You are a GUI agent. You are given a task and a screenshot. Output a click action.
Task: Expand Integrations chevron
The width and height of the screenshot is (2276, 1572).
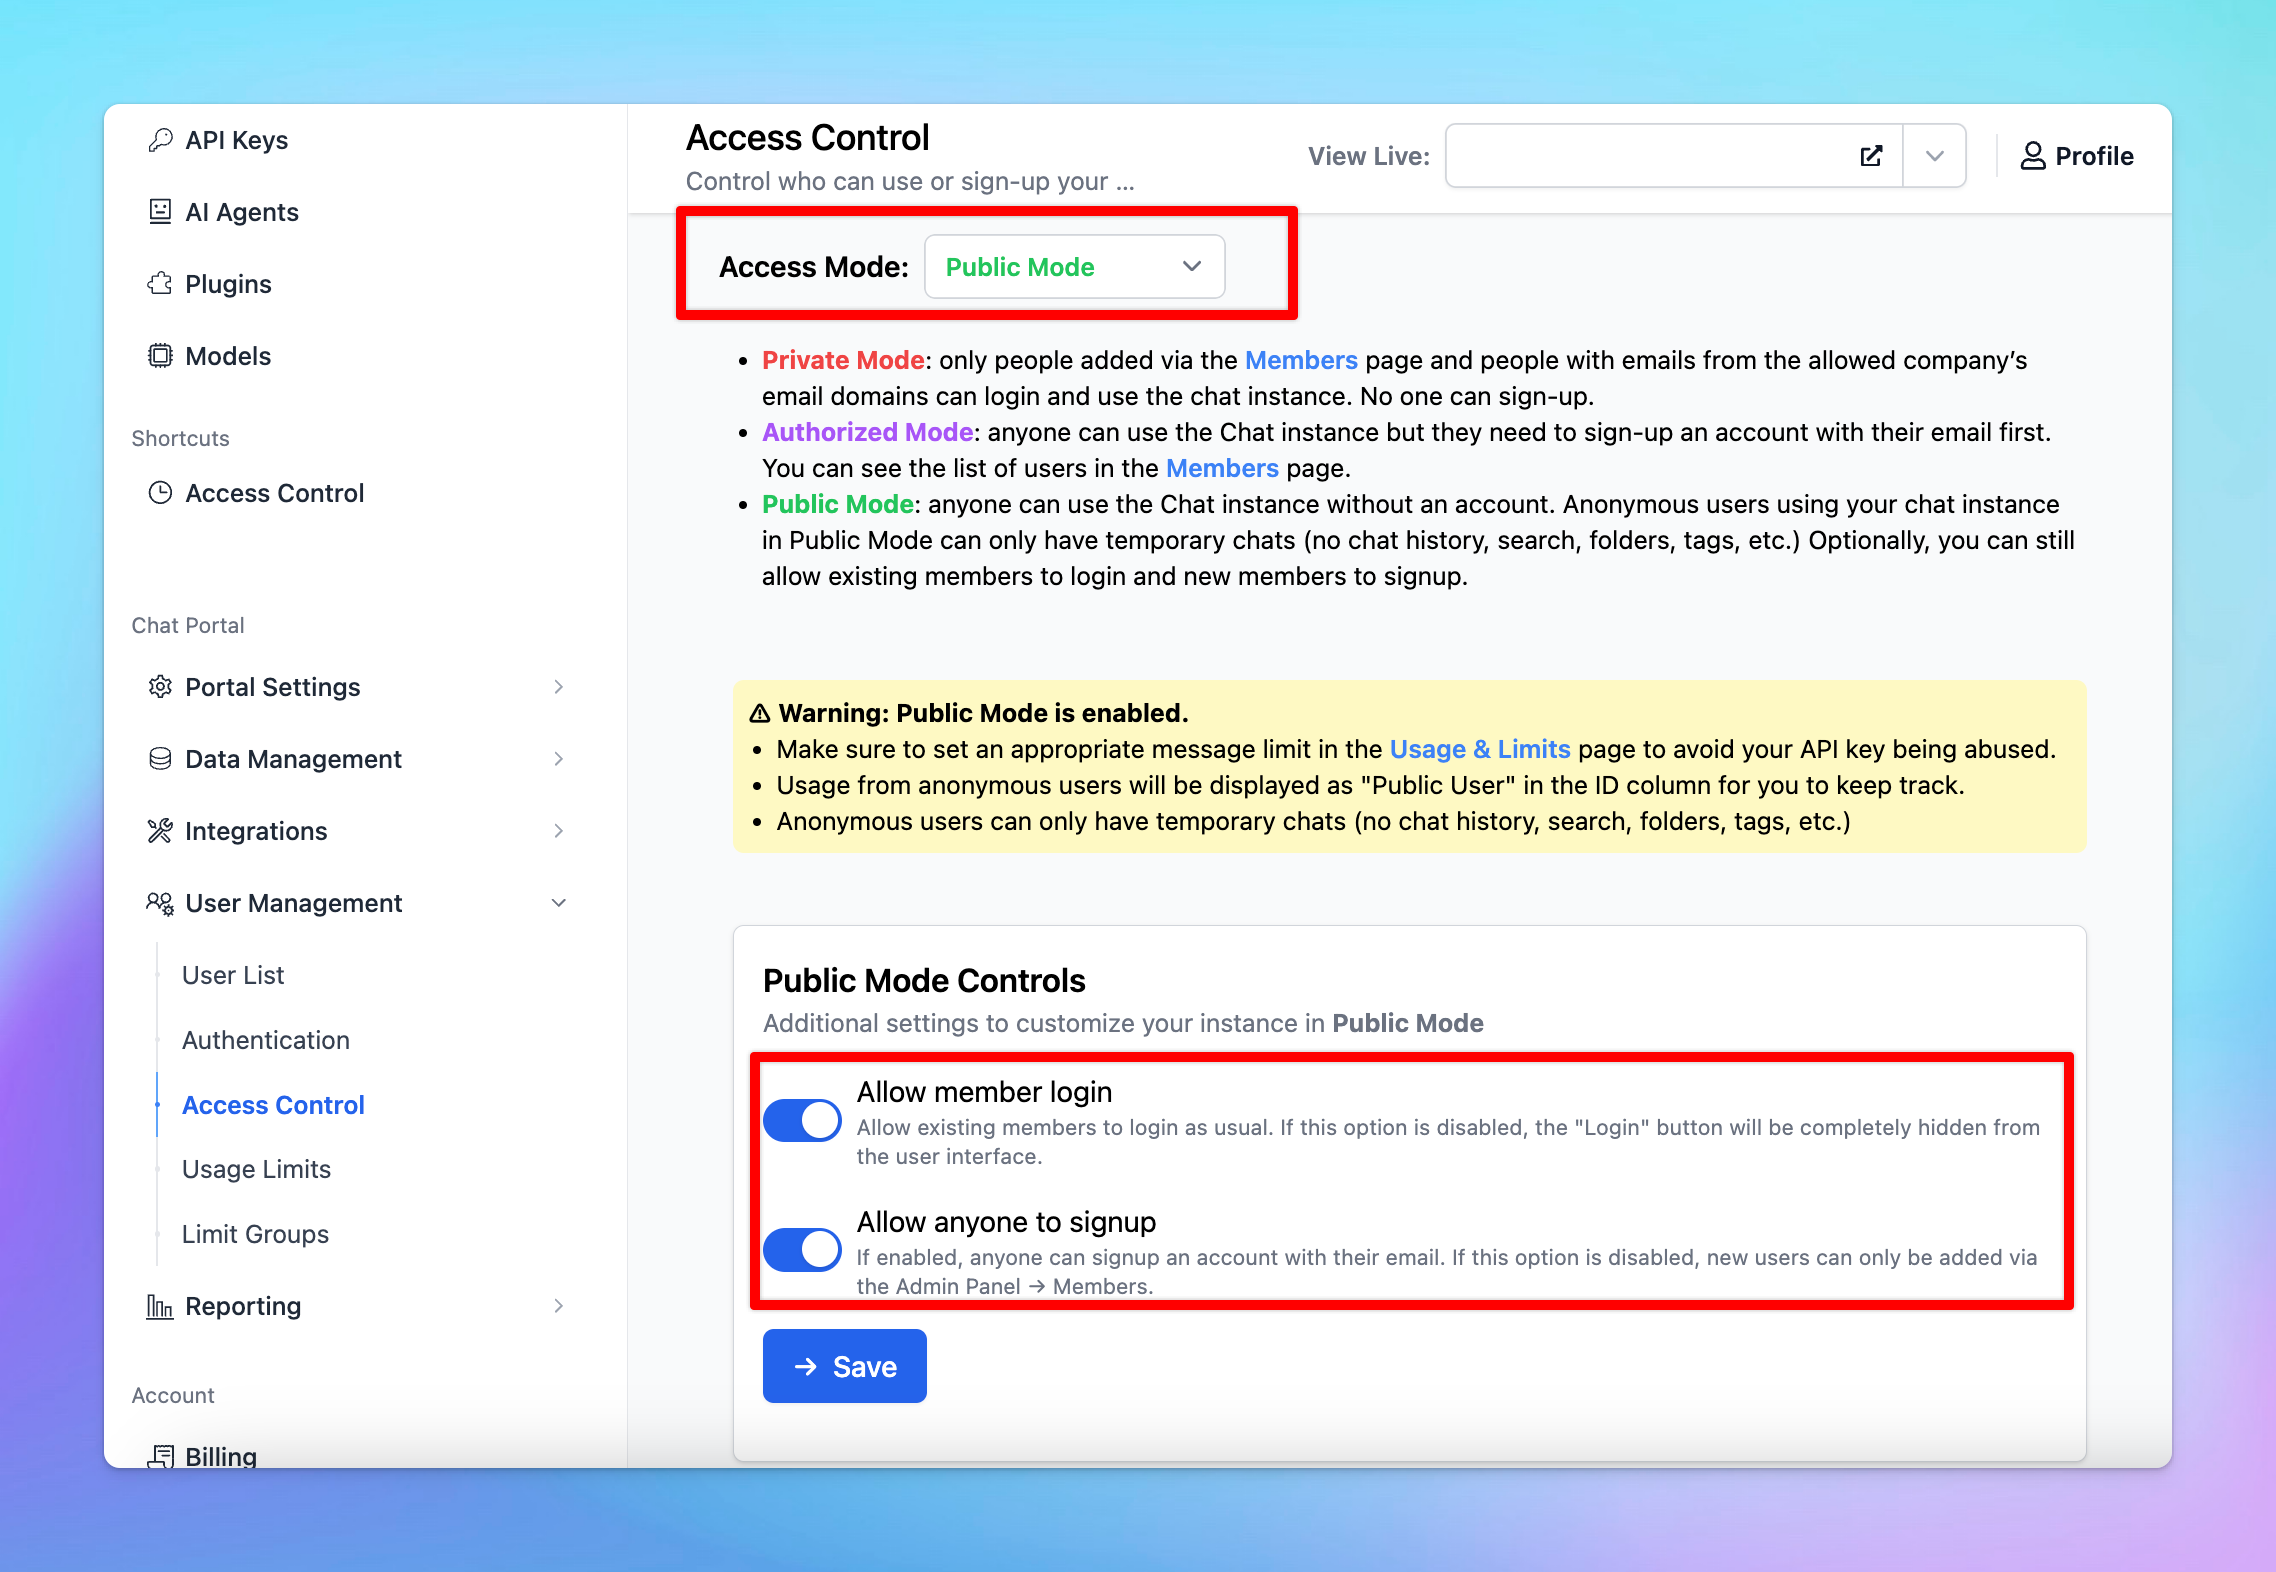point(559,831)
